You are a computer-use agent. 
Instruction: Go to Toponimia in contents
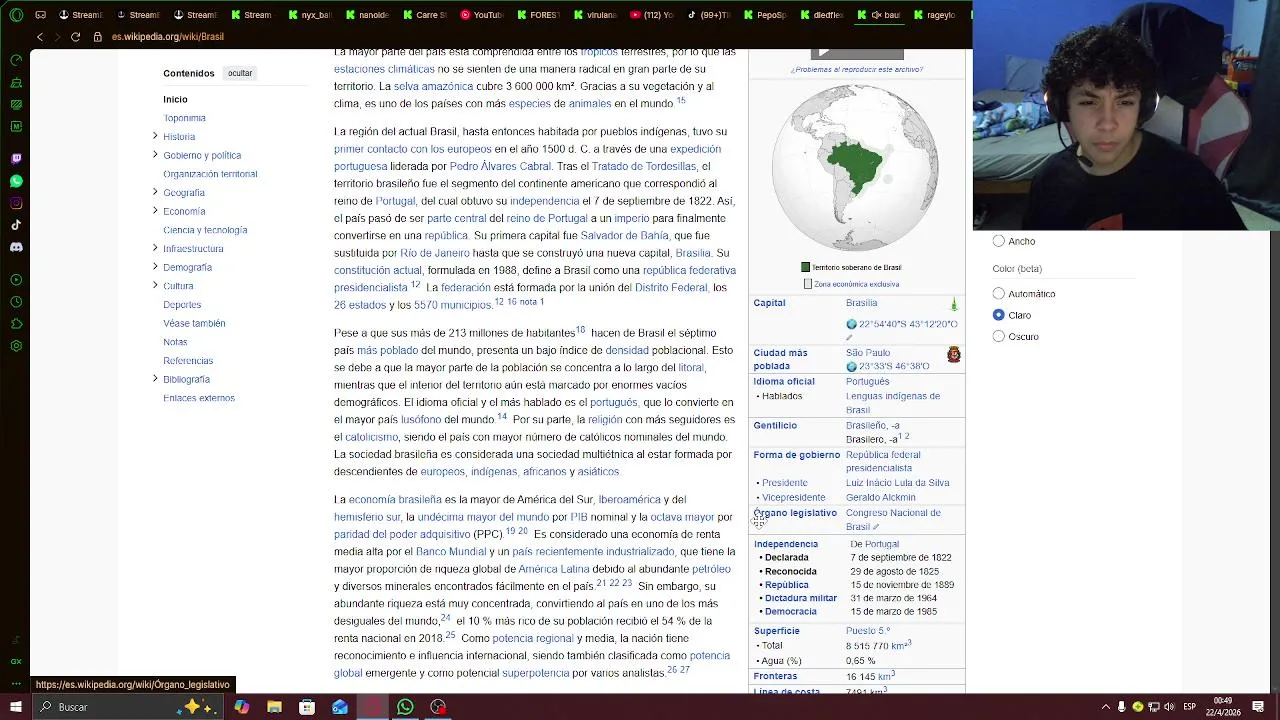coord(184,118)
